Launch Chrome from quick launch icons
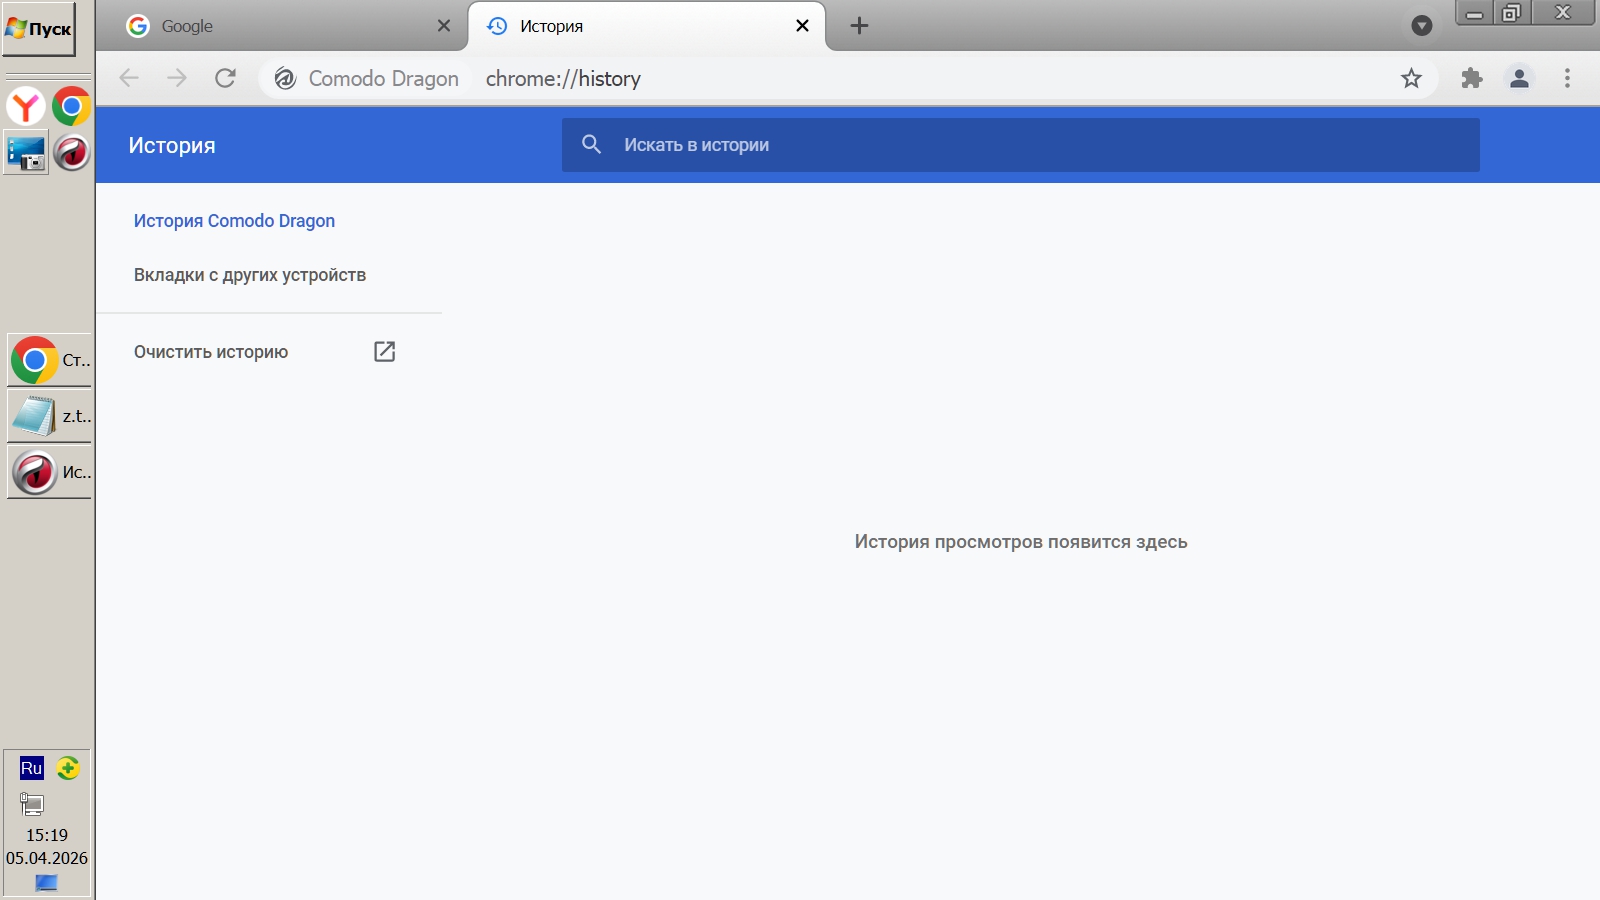This screenshot has width=1600, height=900. [x=72, y=106]
